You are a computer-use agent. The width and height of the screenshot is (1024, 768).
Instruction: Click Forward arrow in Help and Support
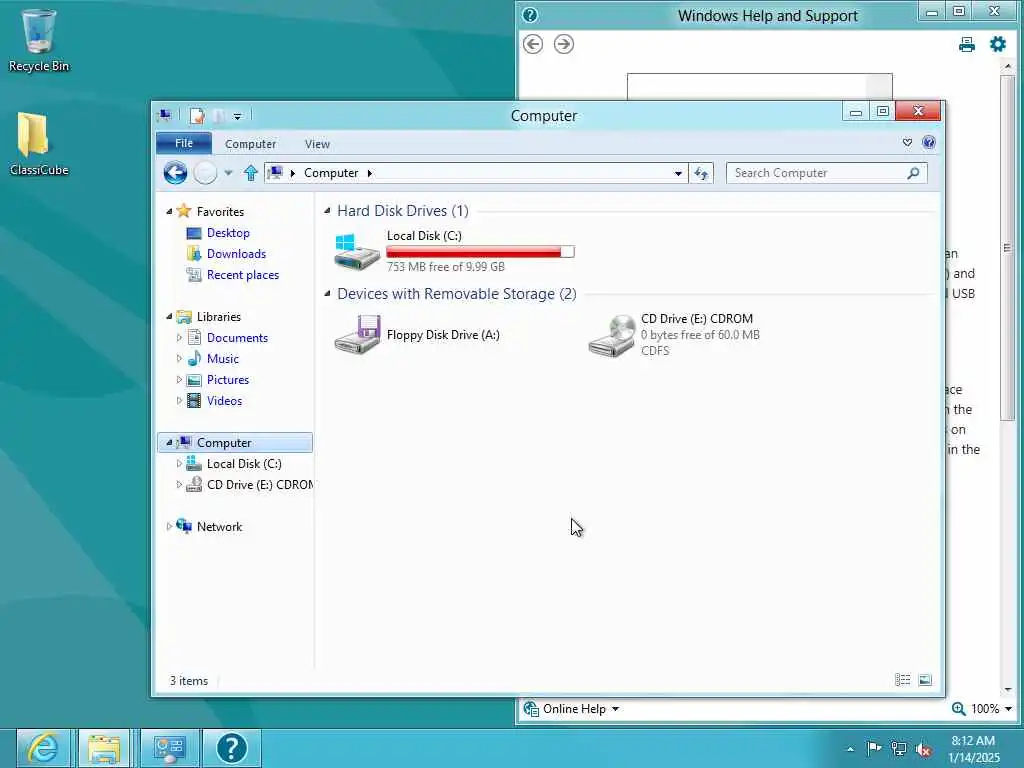(564, 44)
